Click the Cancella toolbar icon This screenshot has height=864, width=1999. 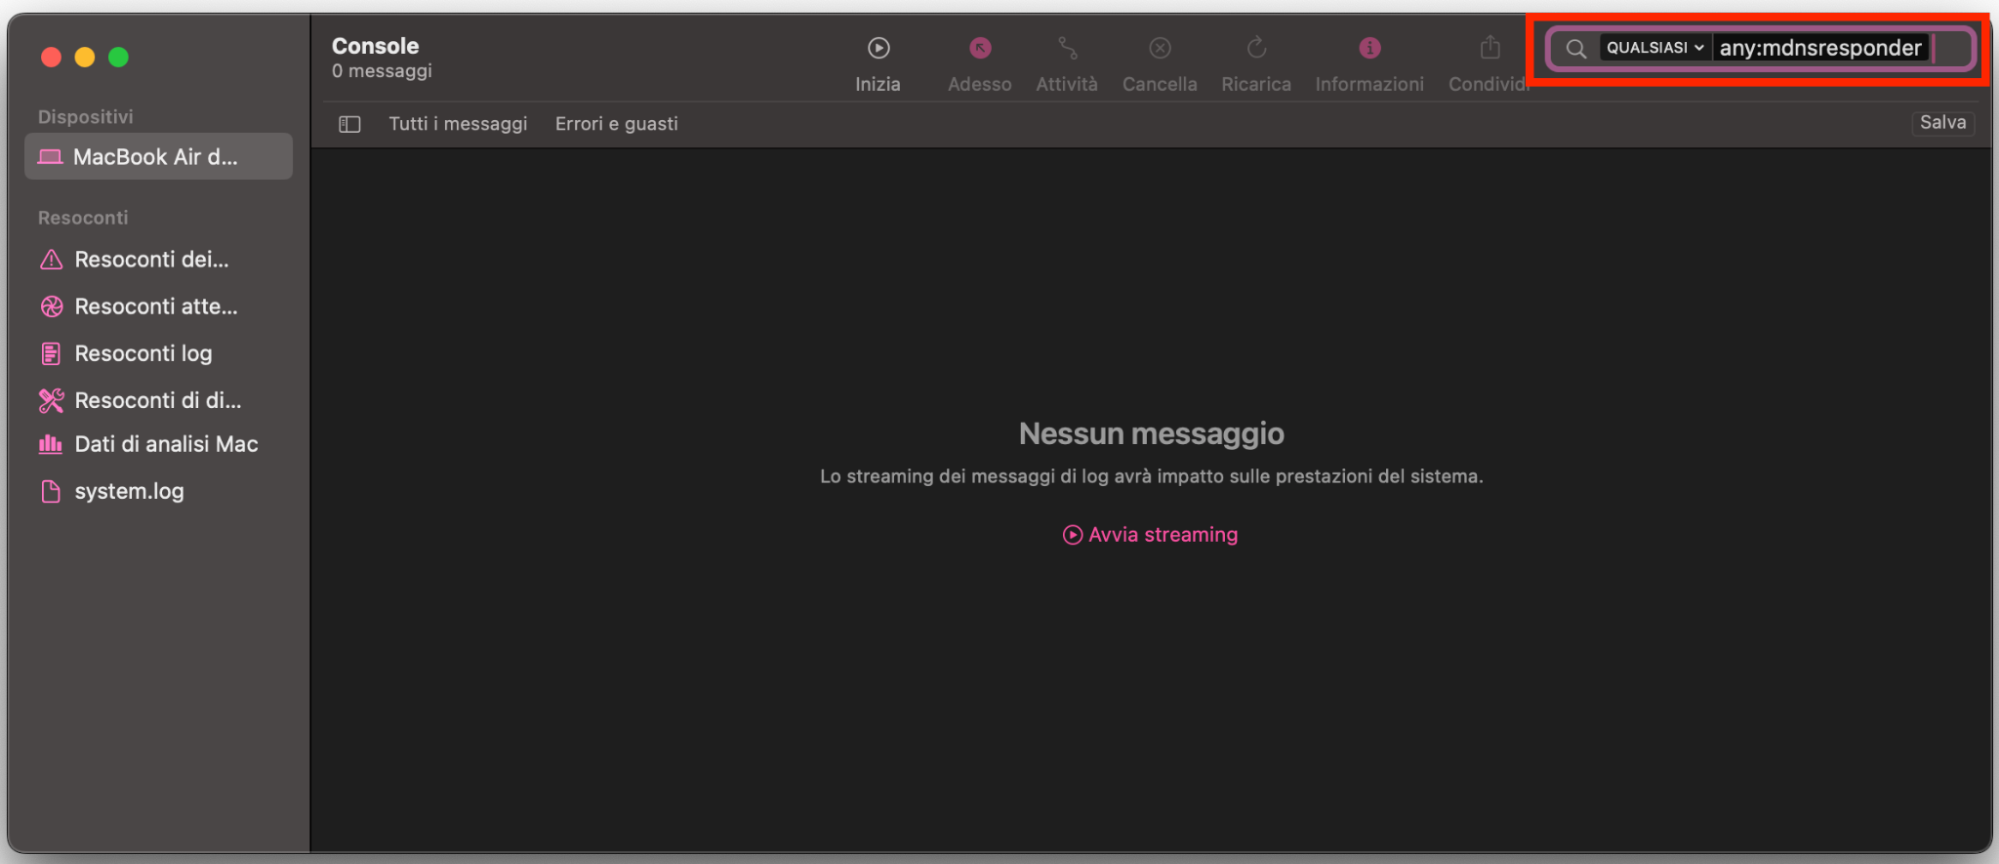(x=1160, y=48)
